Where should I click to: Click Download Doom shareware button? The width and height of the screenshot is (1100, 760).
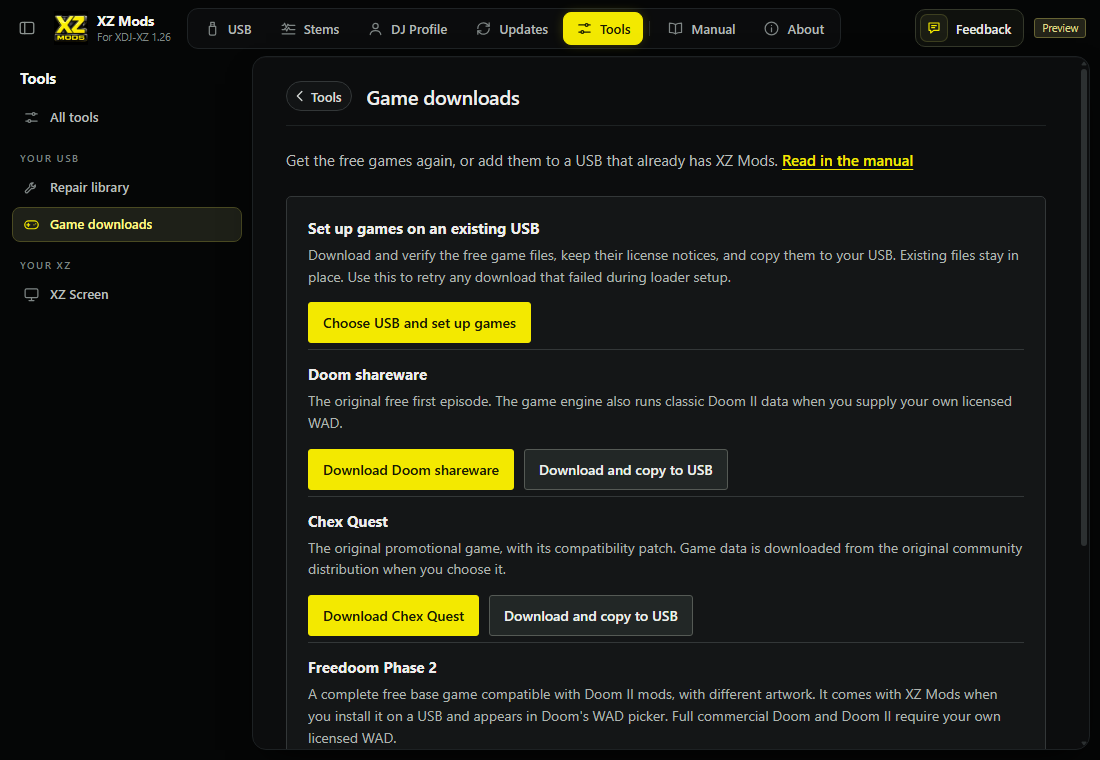[411, 469]
